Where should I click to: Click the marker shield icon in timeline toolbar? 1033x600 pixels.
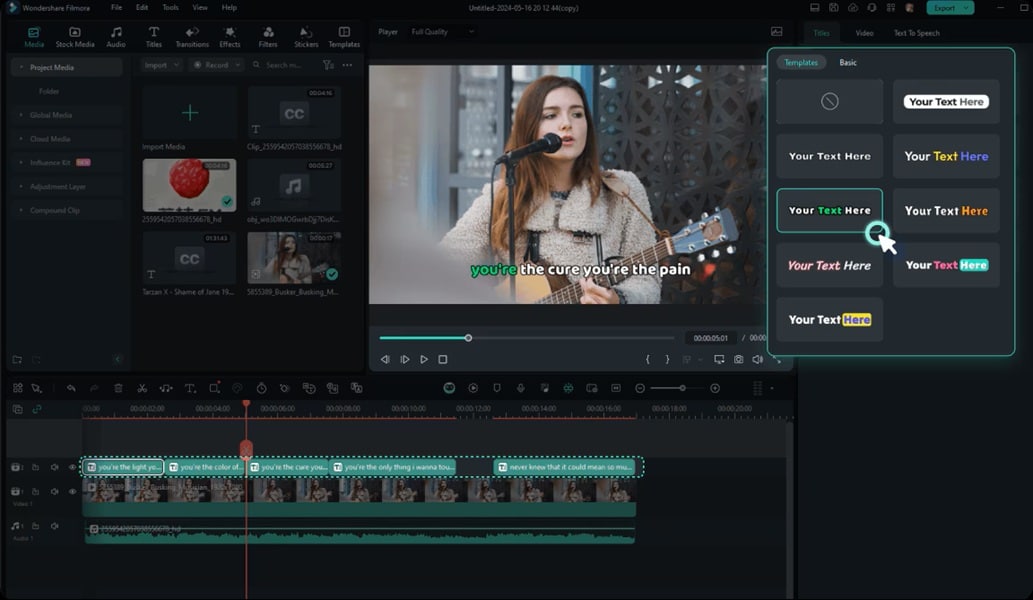tap(497, 388)
